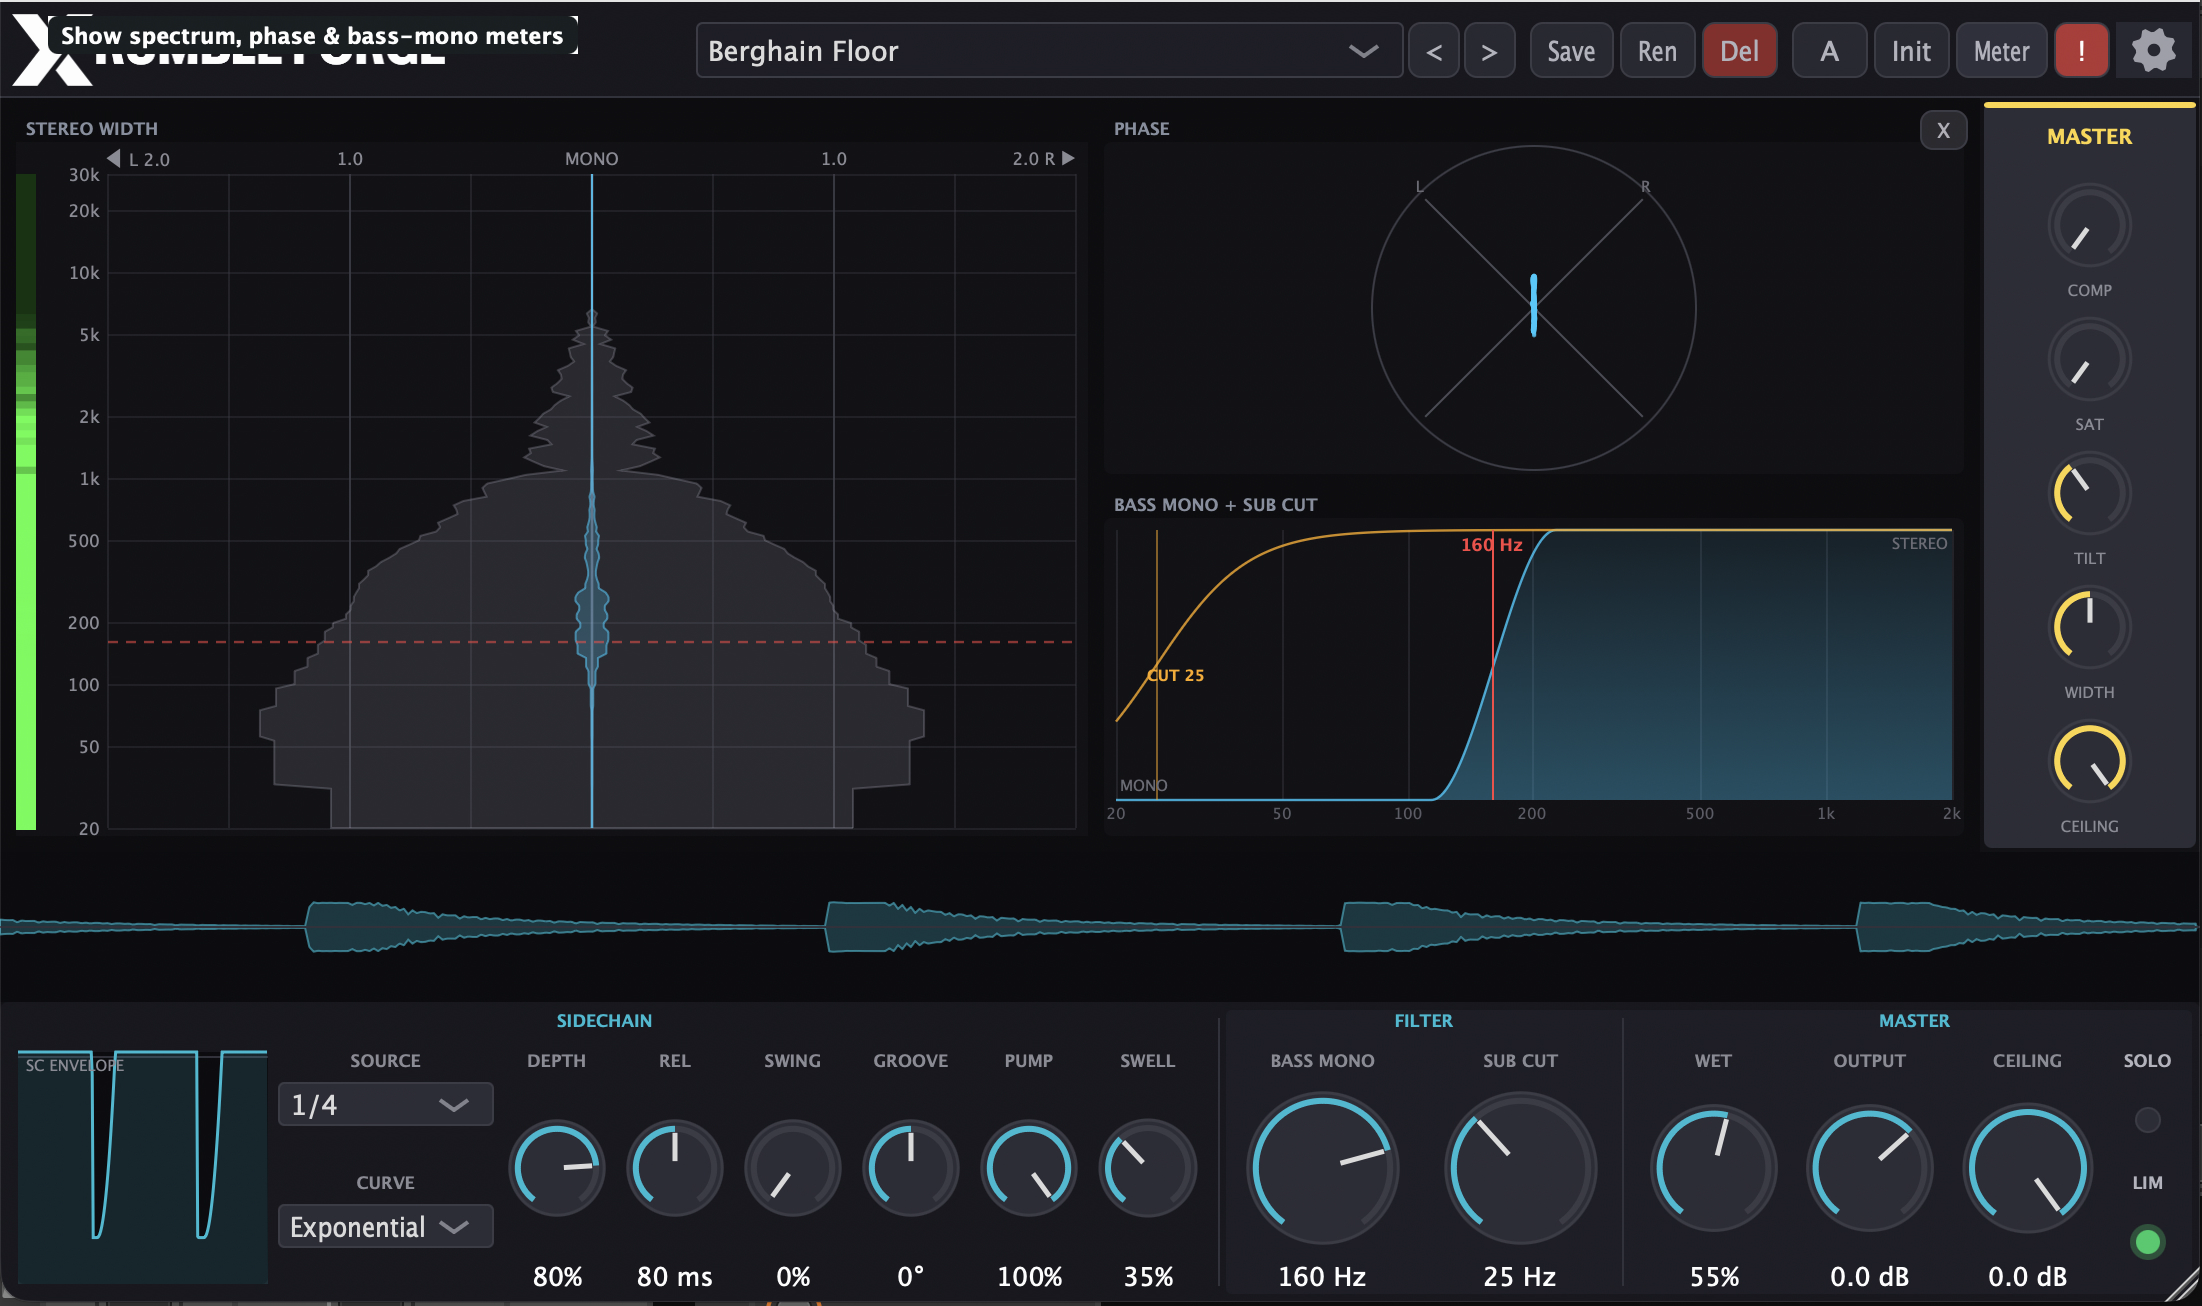
Task: Toggle the Meter view button
Action: pyautogui.click(x=2001, y=51)
